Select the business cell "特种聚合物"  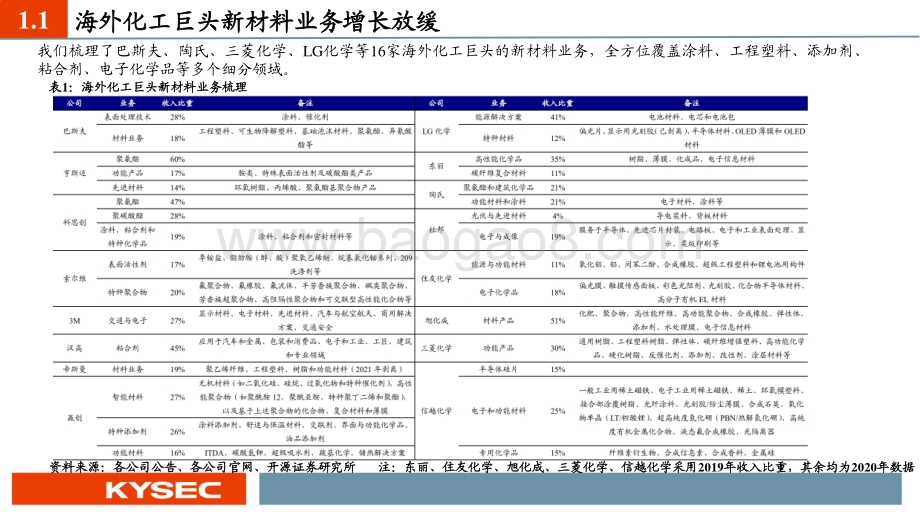coord(127,293)
